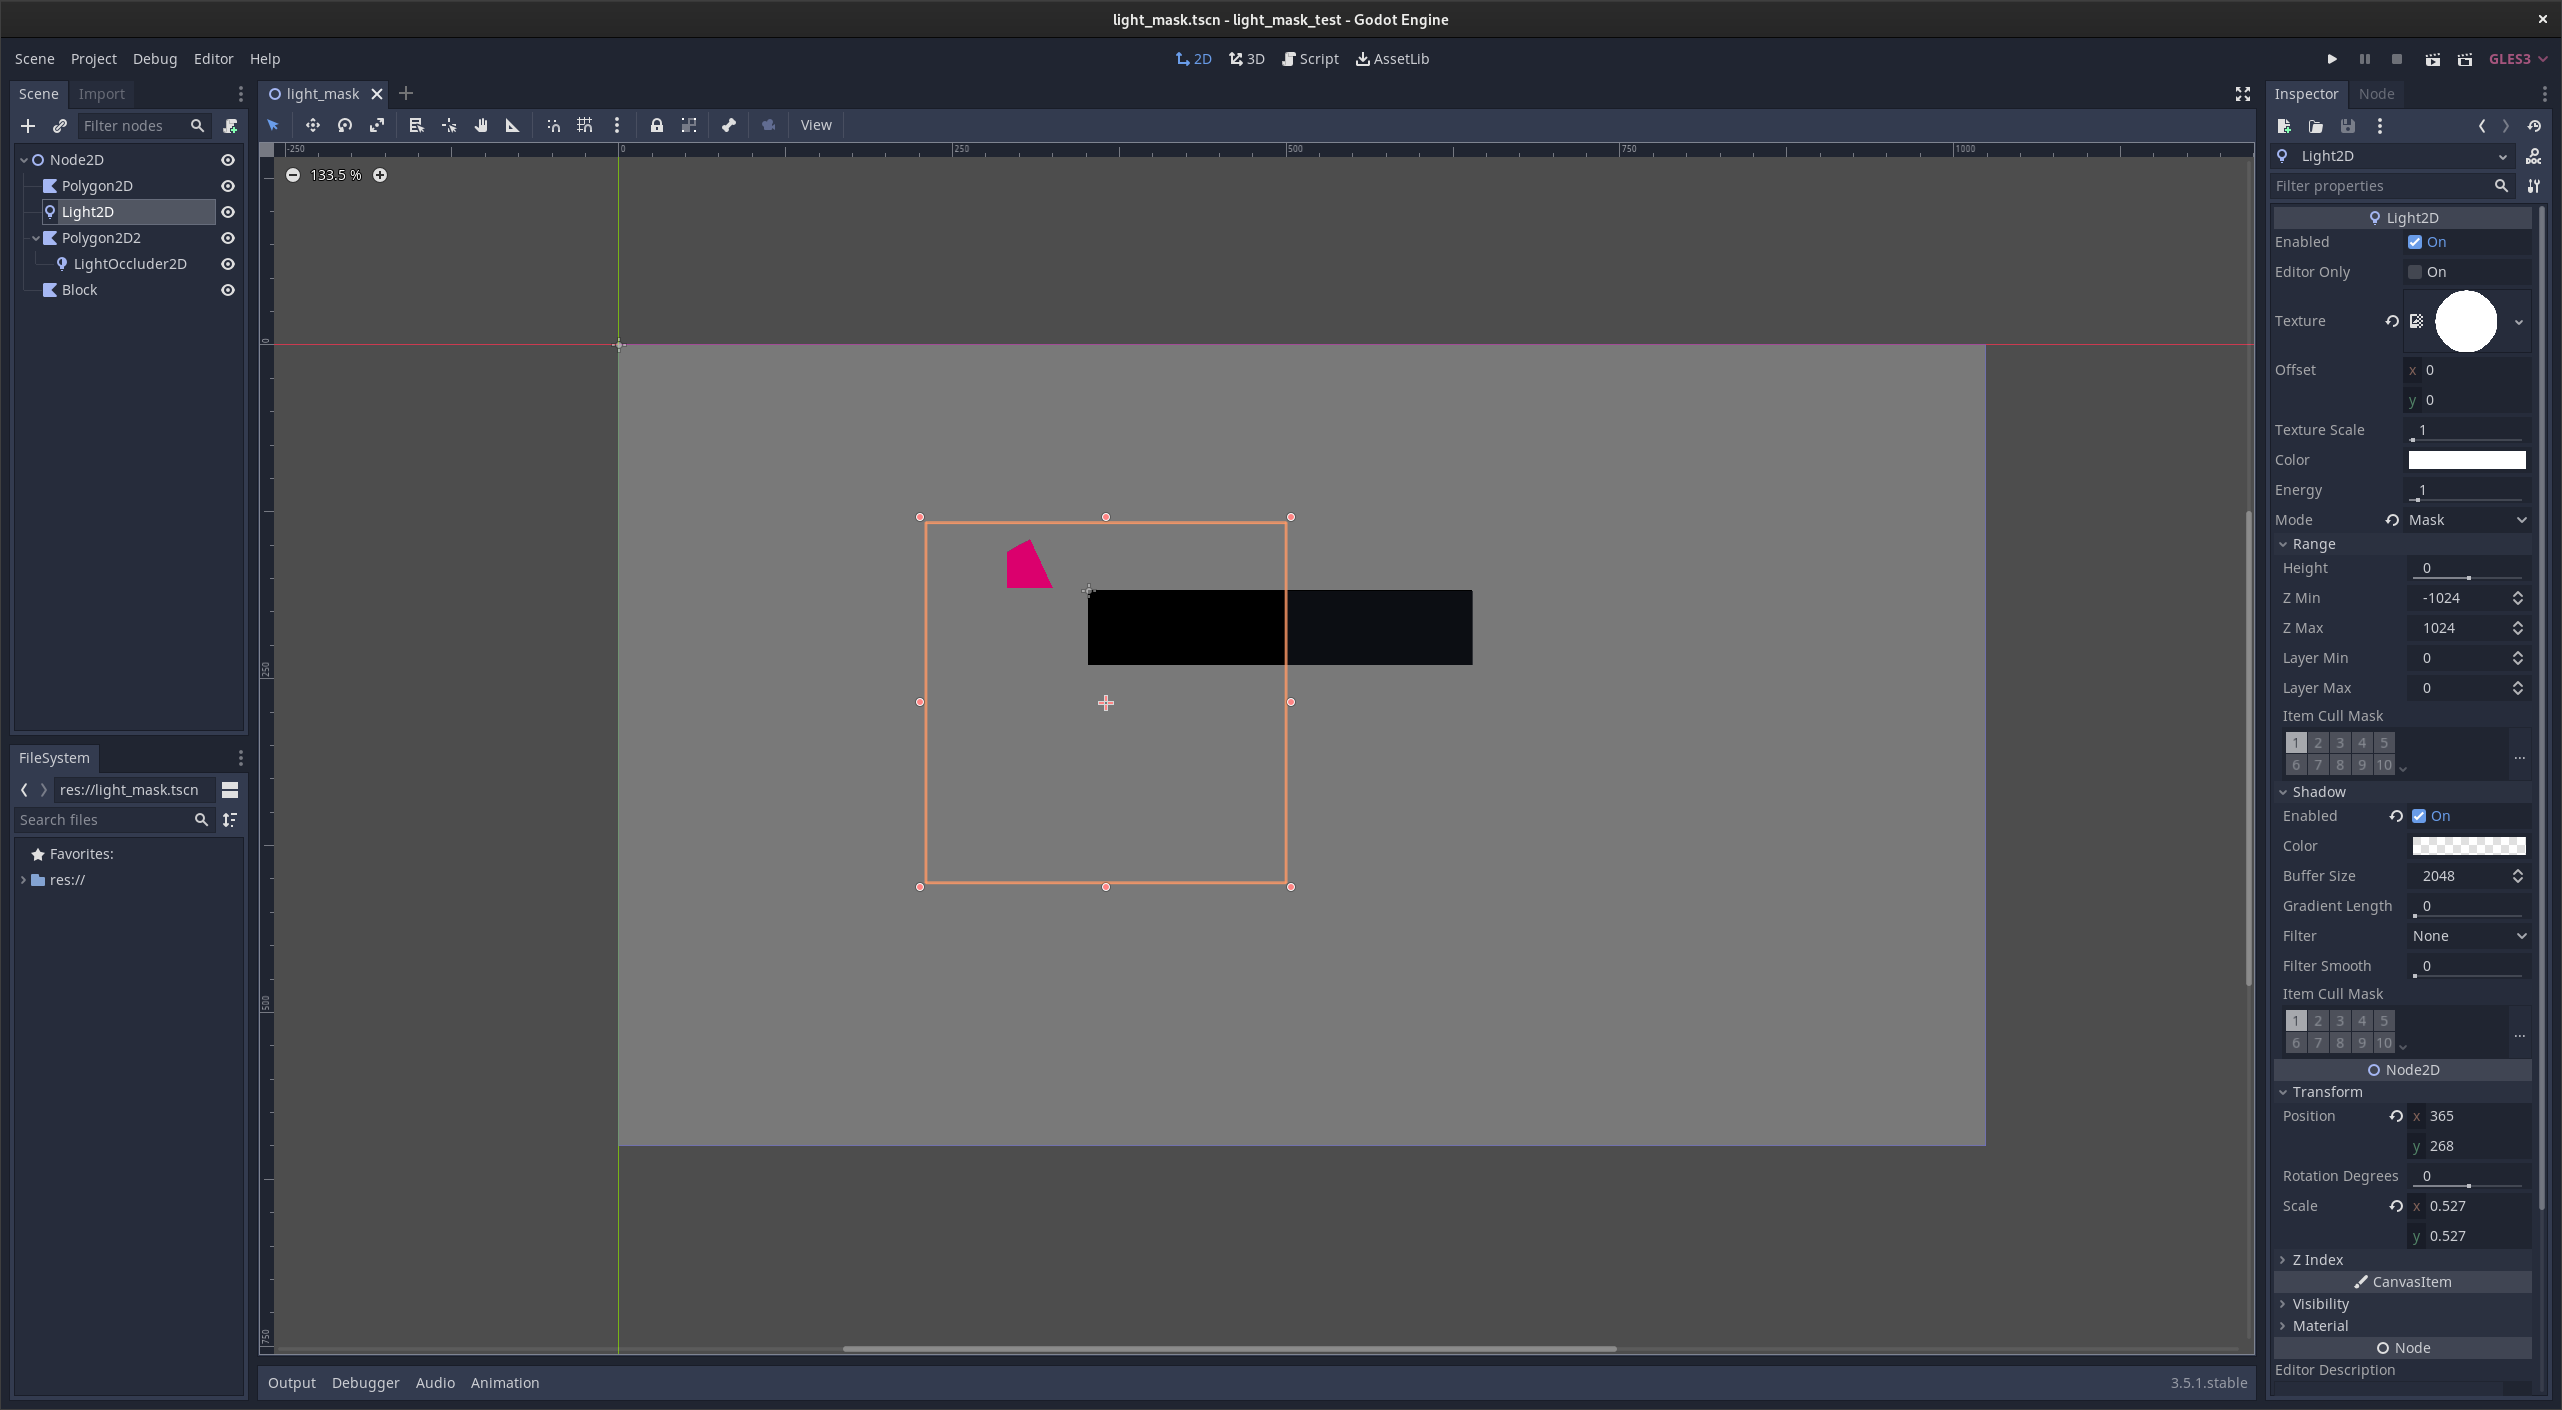Click the zoom in plus button
The width and height of the screenshot is (2562, 1410).
[380, 175]
